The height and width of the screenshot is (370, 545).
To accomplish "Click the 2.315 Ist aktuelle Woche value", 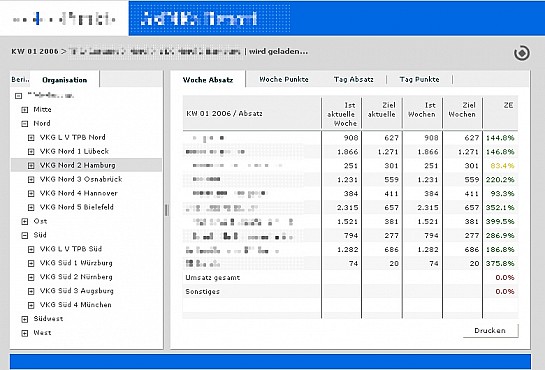I will click(348, 207).
